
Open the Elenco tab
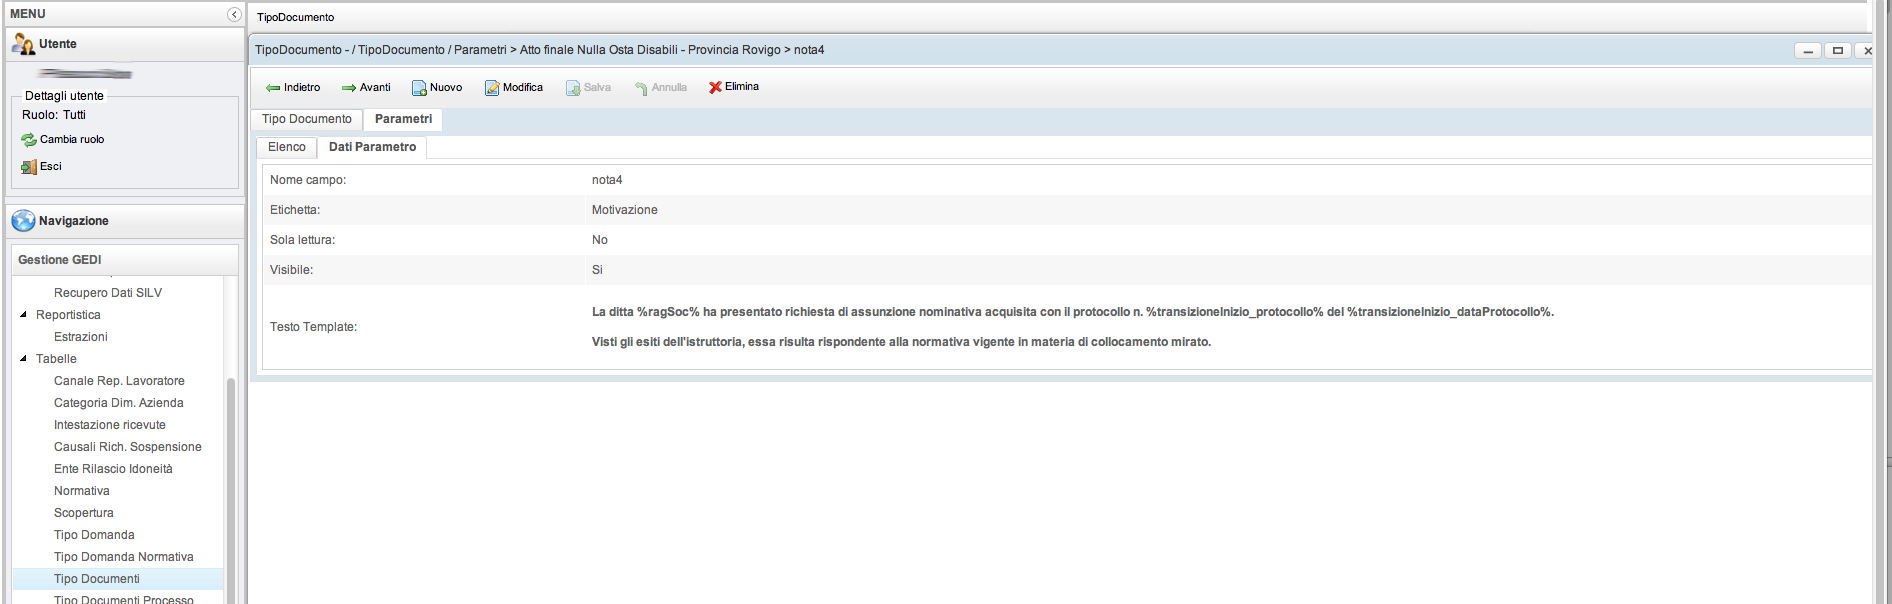click(286, 147)
